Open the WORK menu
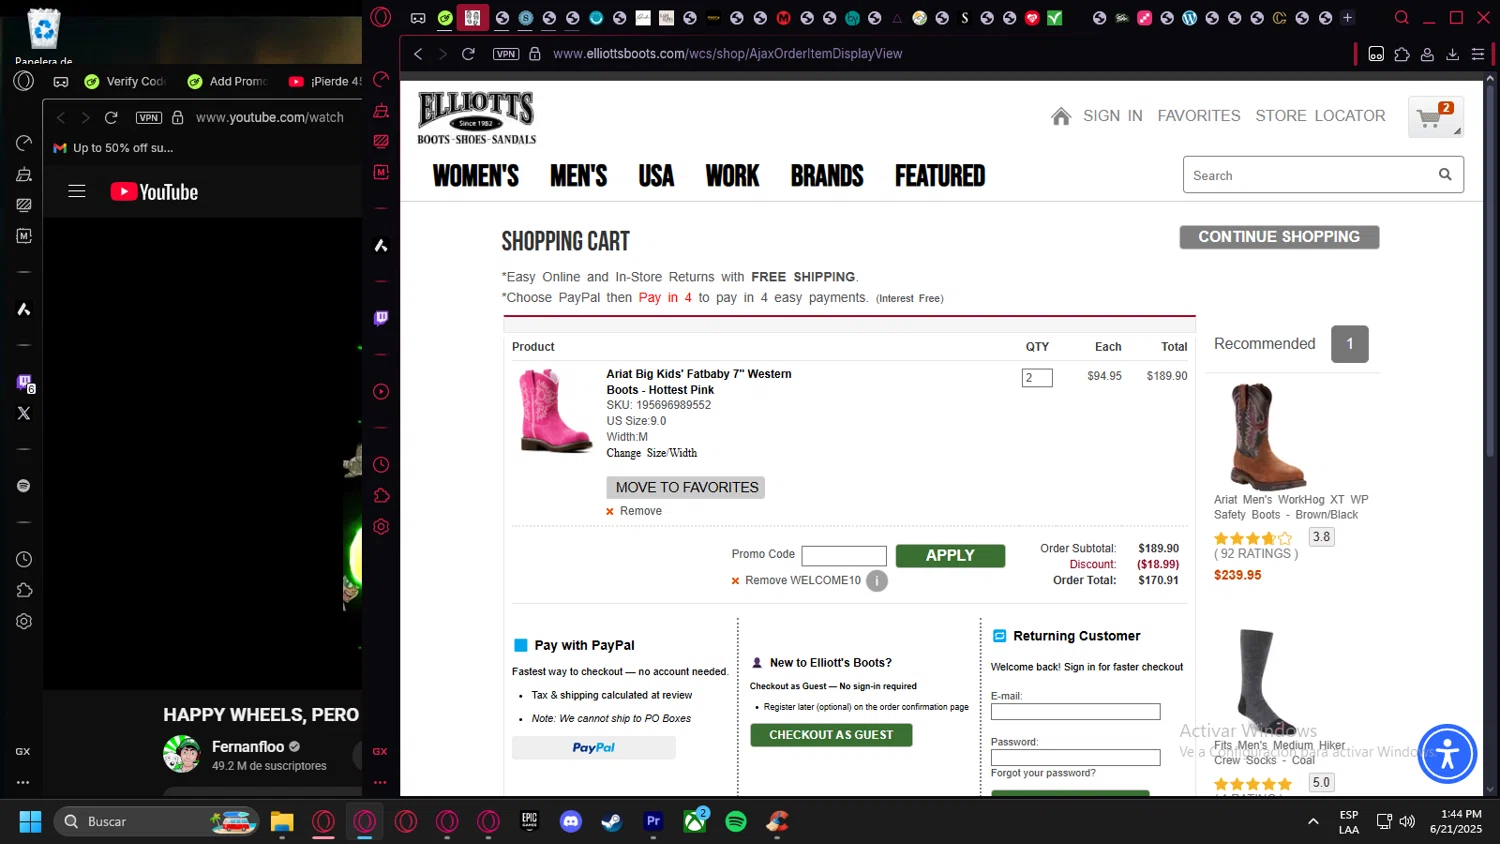1500x844 pixels. click(x=732, y=176)
